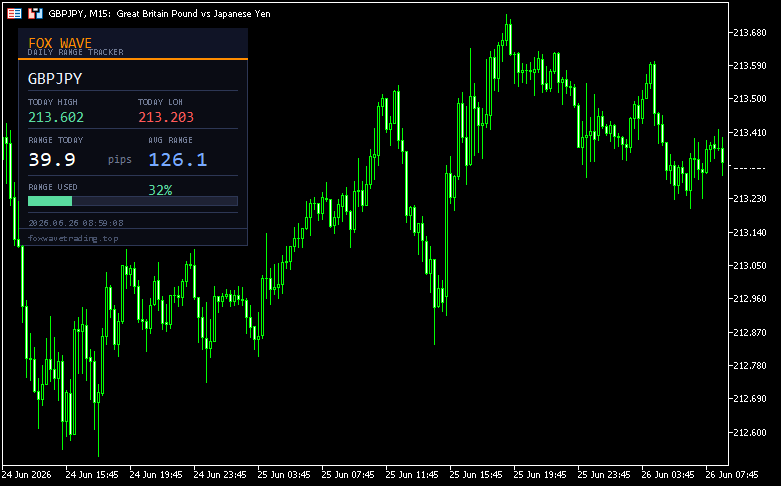Click time axis label '25 Jun 15:45'

point(476,475)
